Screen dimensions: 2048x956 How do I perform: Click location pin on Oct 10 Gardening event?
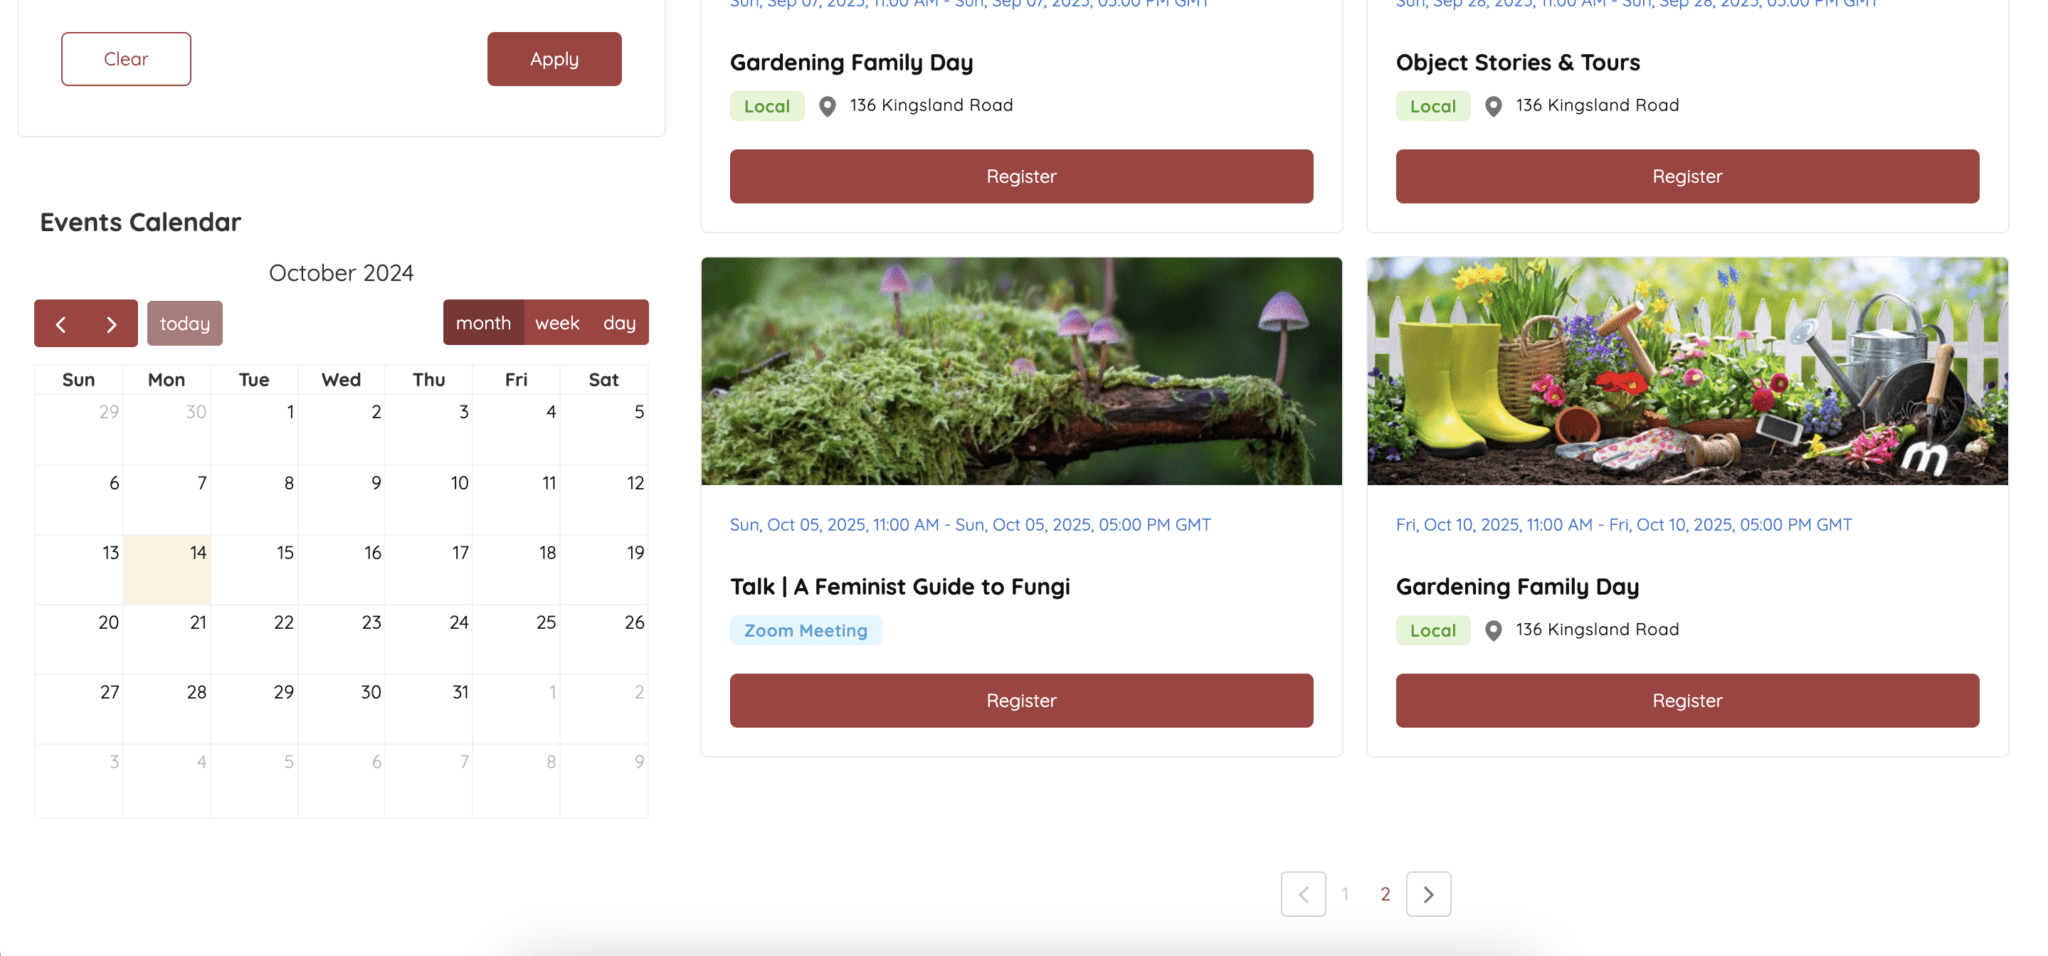(1493, 630)
